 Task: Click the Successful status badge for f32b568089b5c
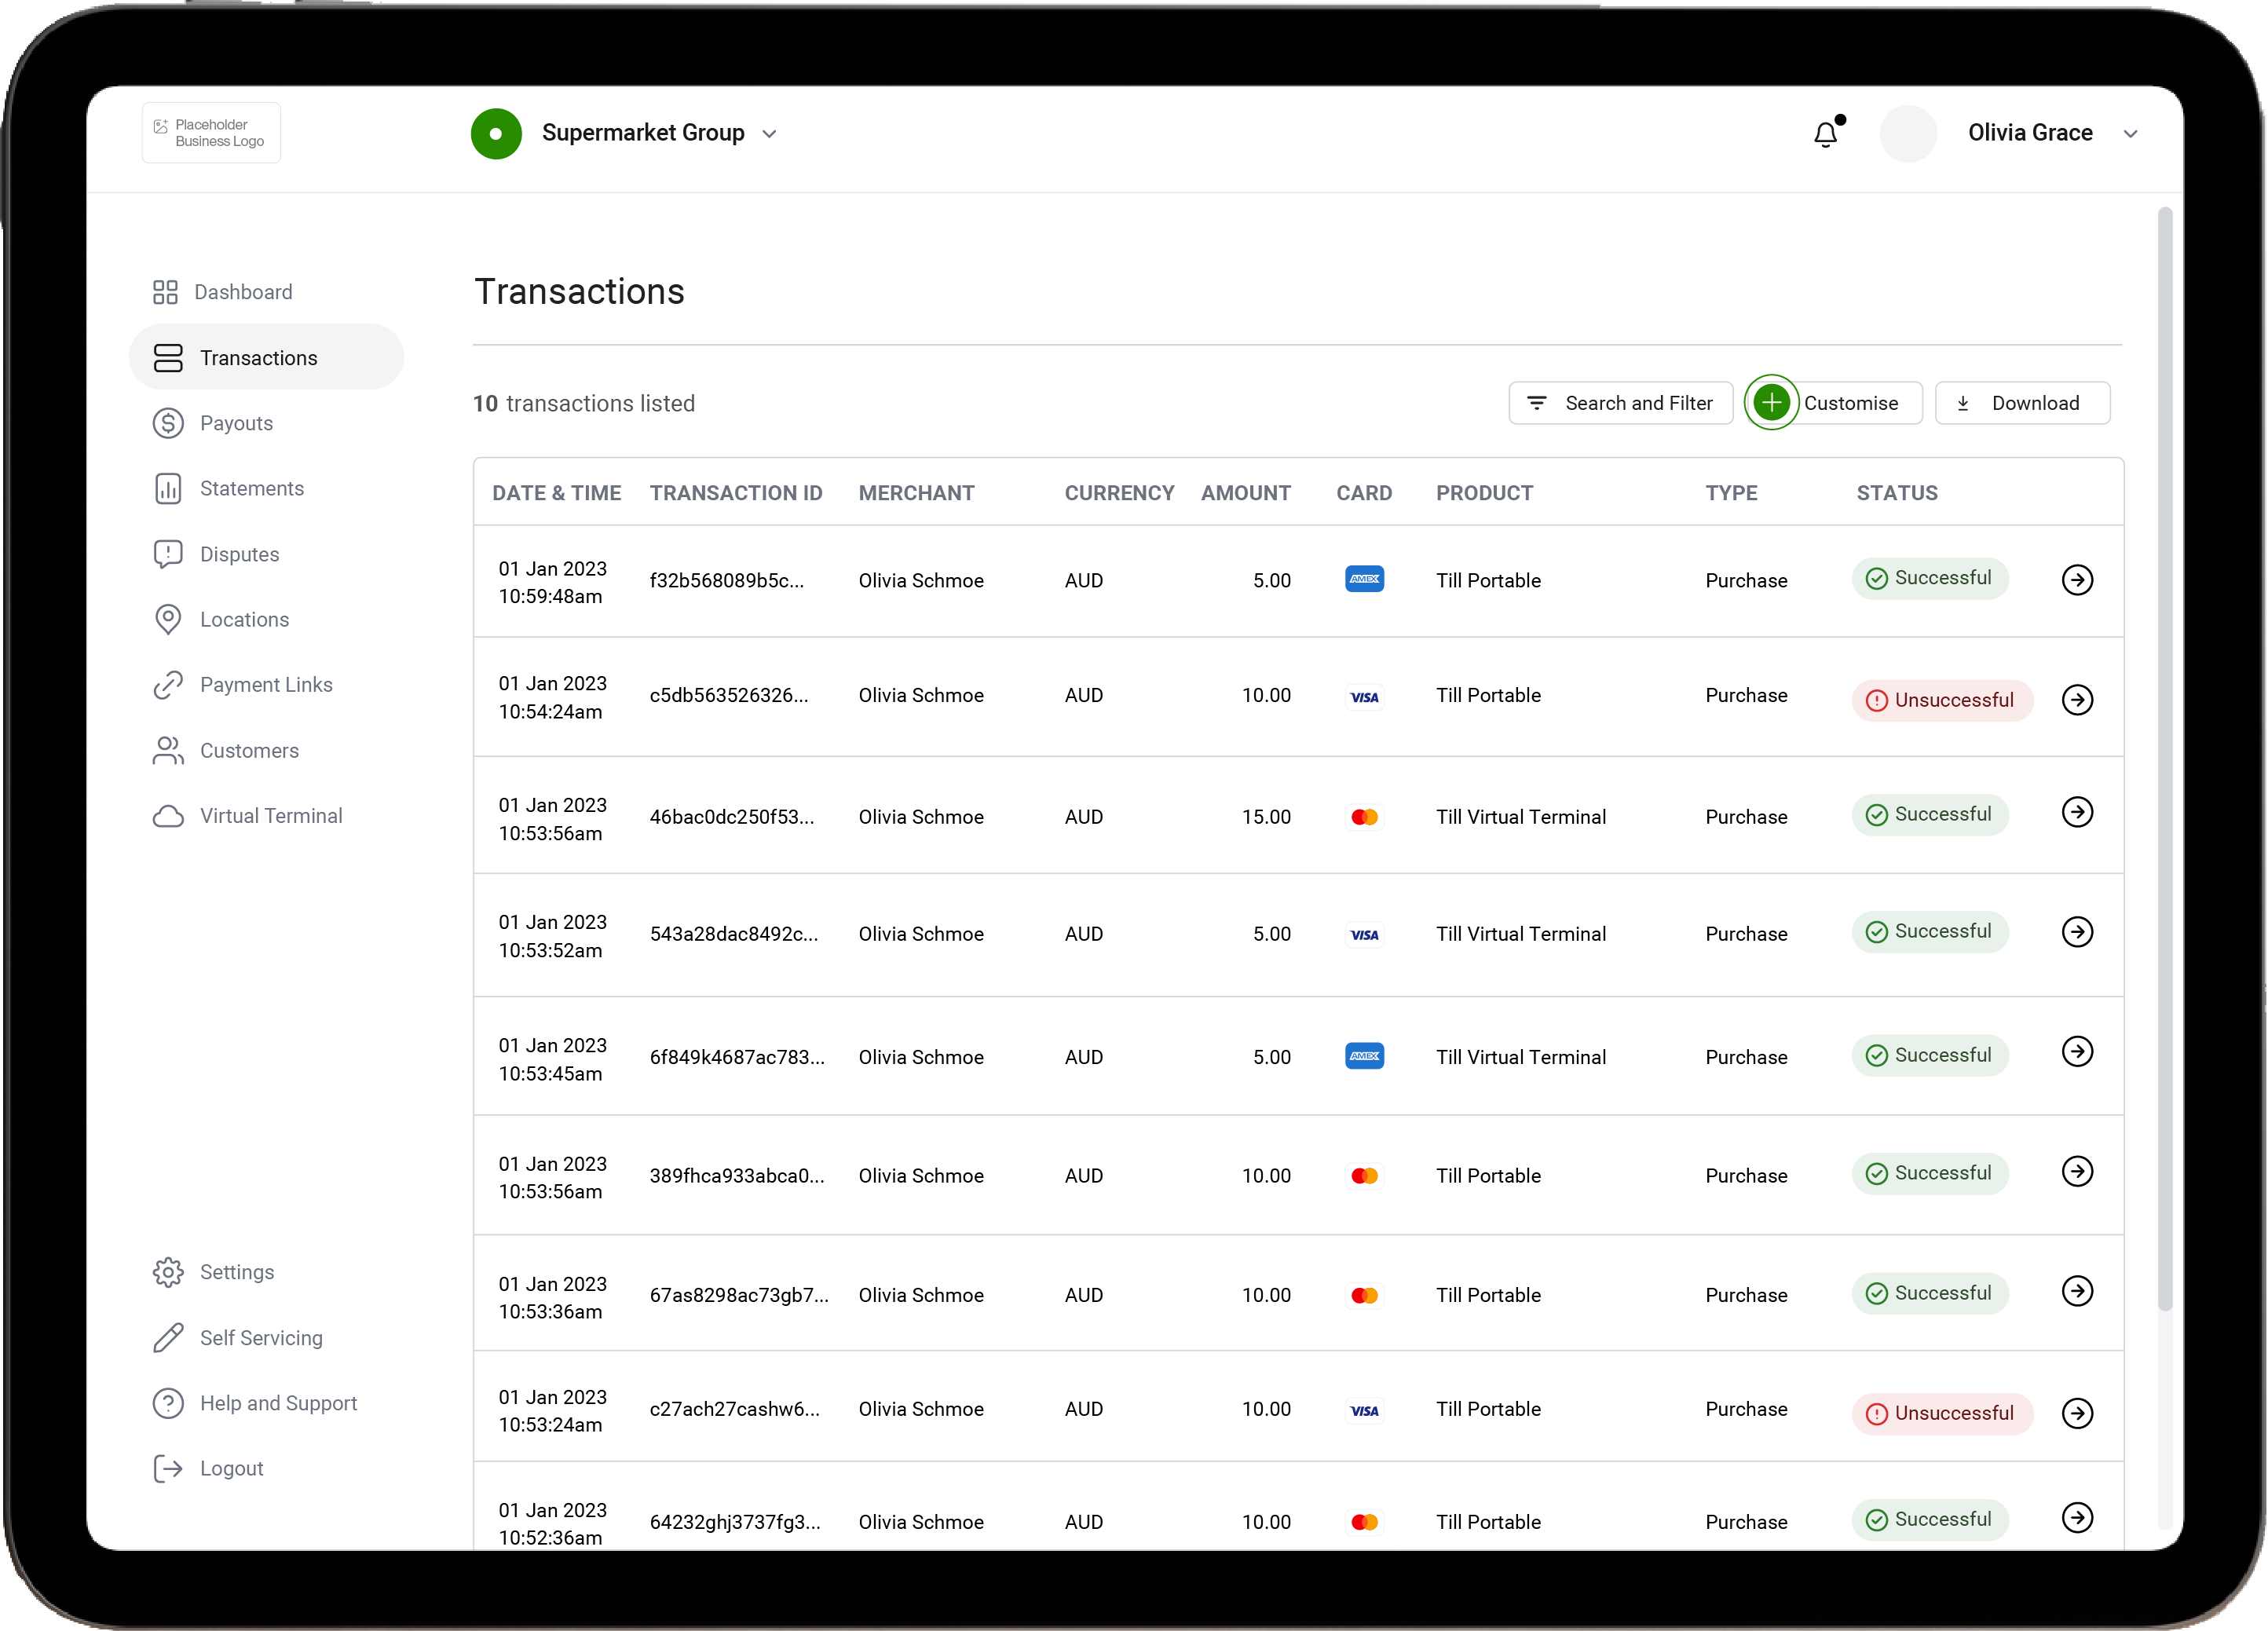[1930, 579]
